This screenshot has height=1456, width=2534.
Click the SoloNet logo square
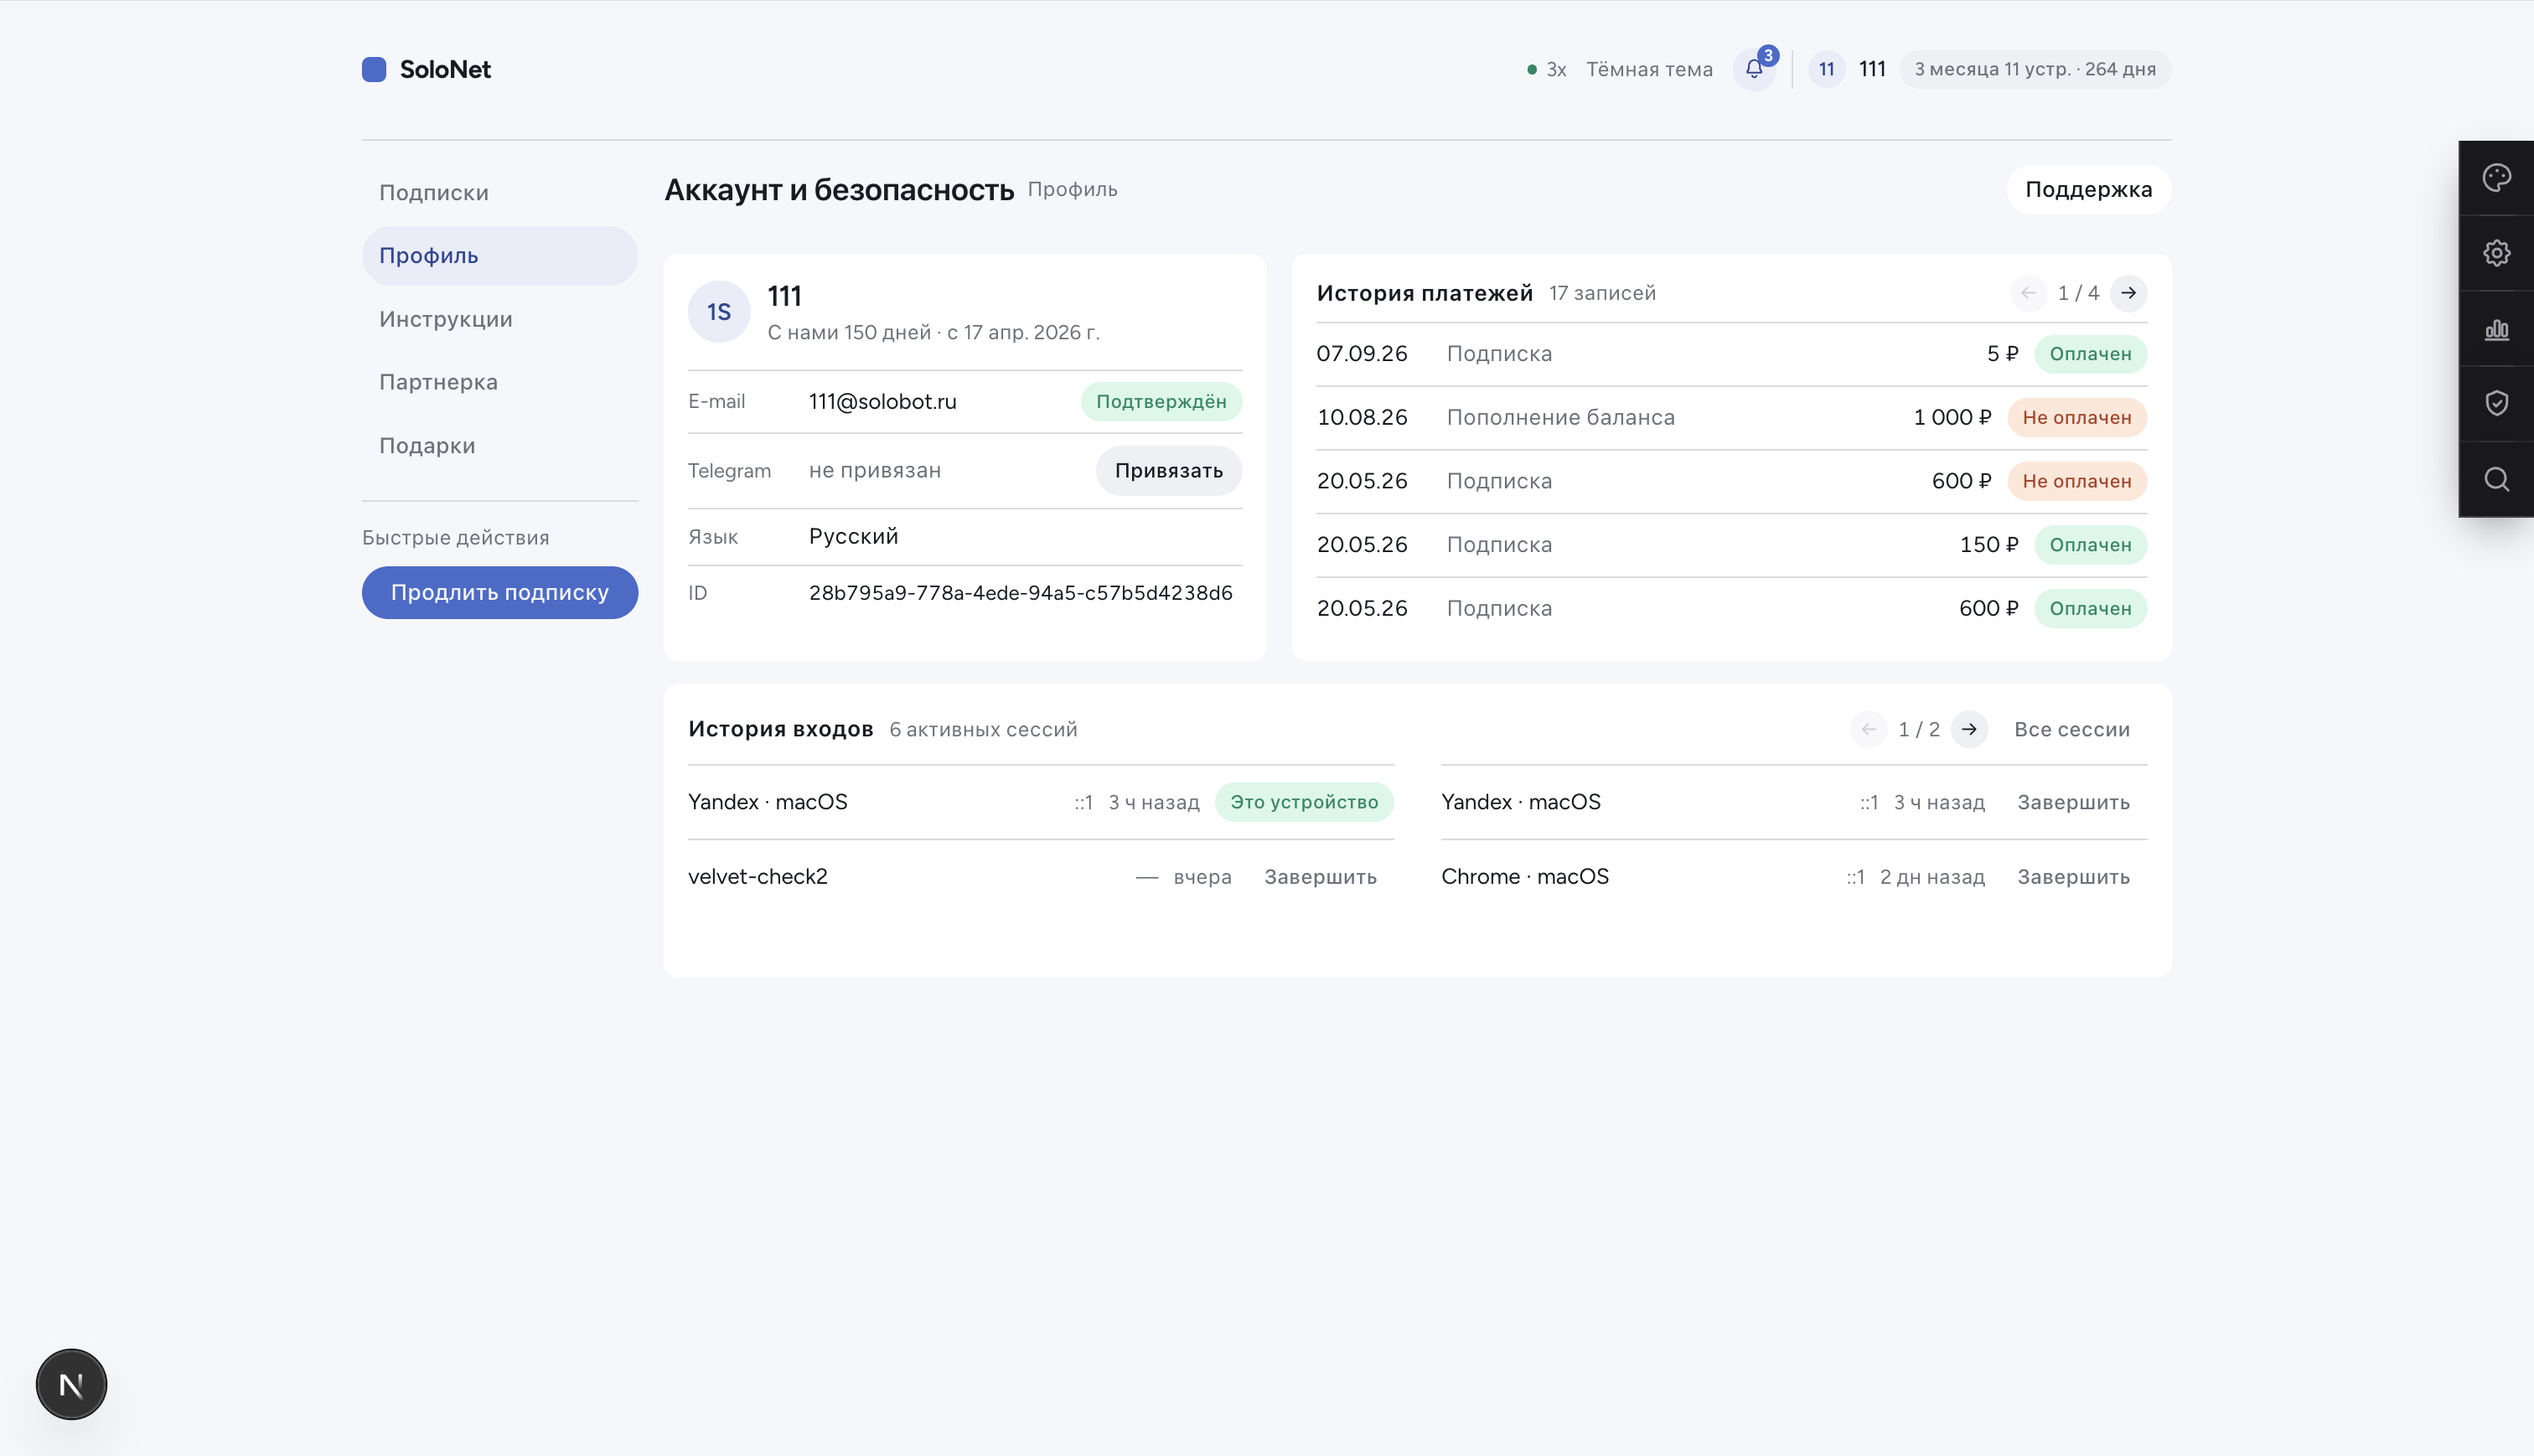click(x=374, y=69)
